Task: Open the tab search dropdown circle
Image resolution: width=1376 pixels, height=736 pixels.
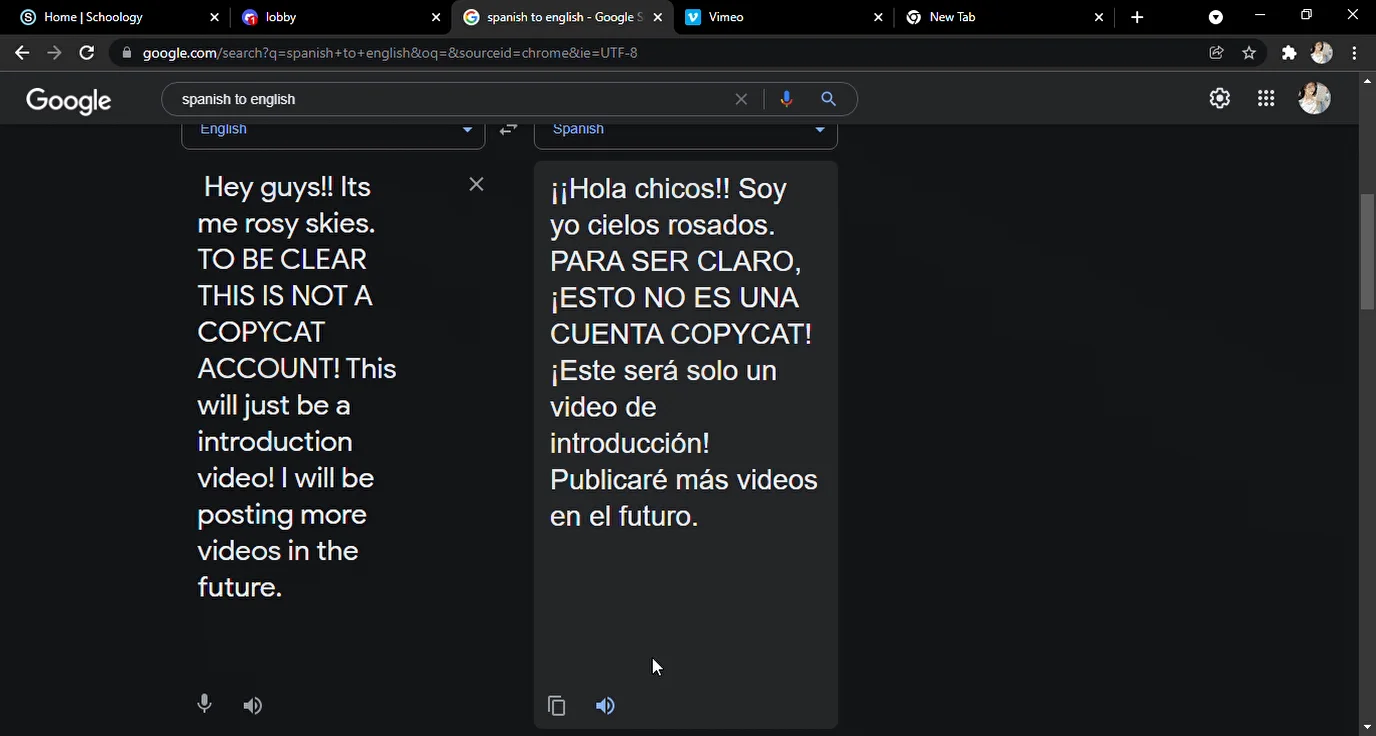Action: [1216, 17]
